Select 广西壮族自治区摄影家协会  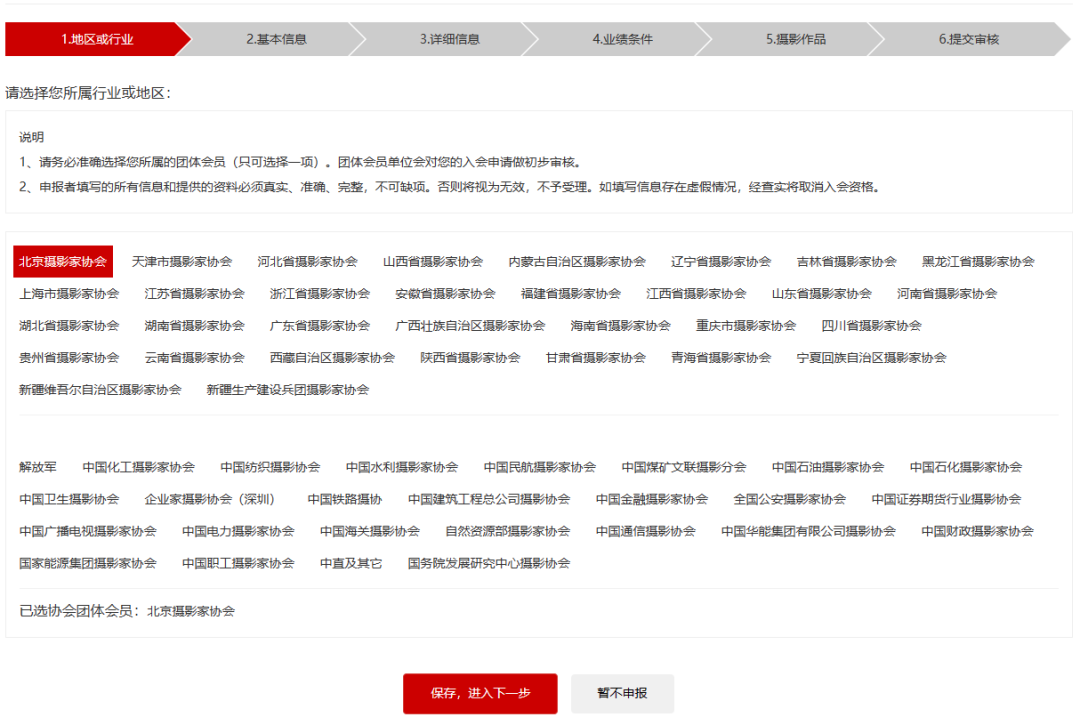470,326
